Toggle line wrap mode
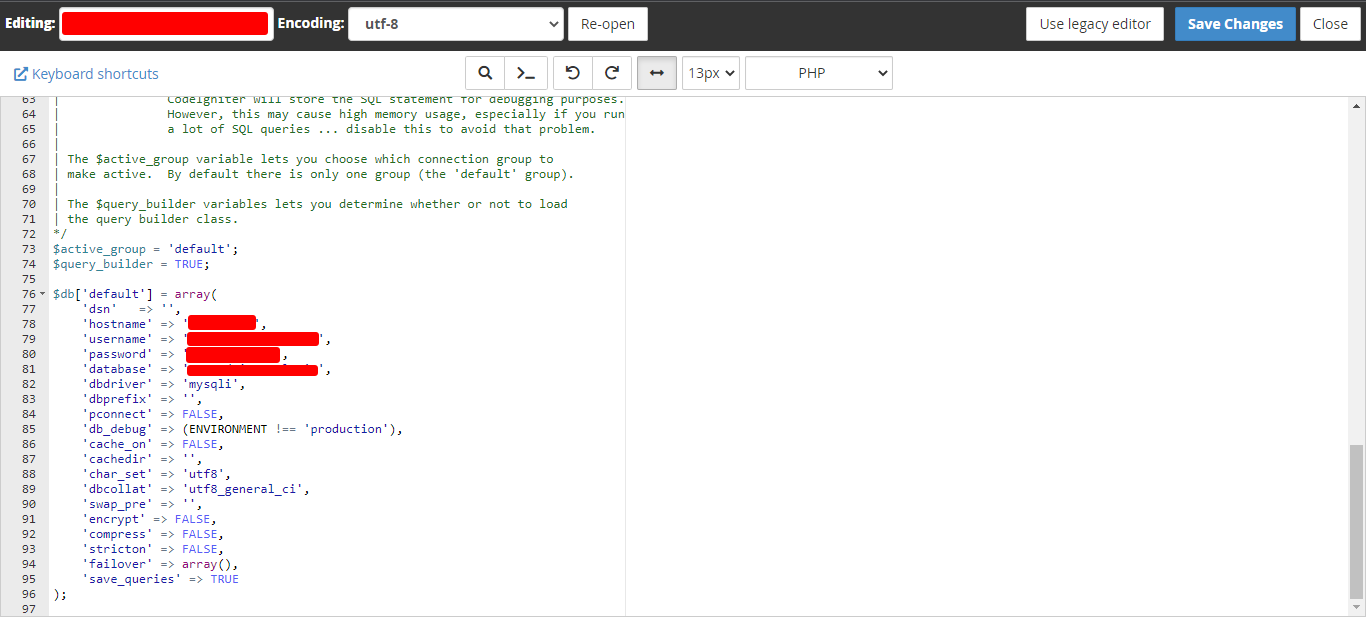The height and width of the screenshot is (632, 1366). tap(657, 73)
